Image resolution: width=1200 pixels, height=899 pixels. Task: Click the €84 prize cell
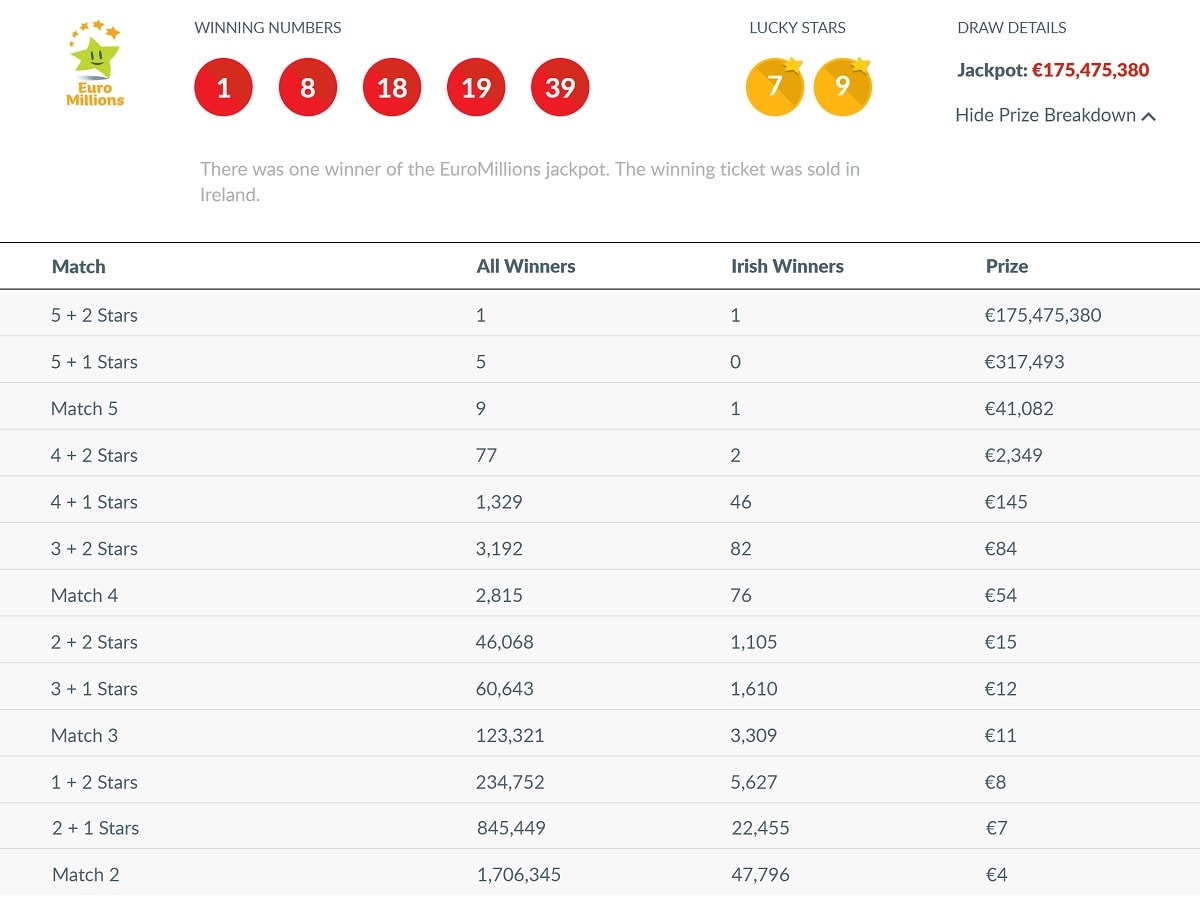pyautogui.click(x=1001, y=548)
